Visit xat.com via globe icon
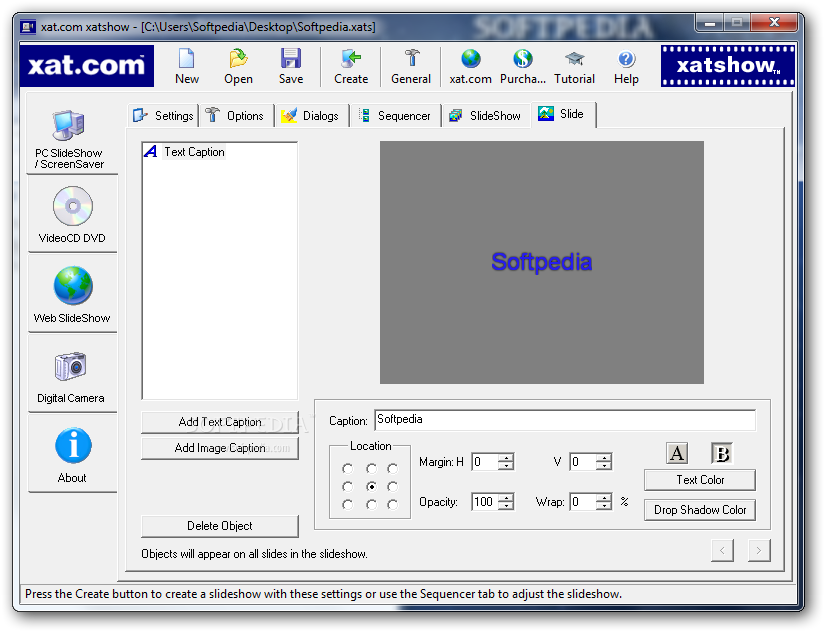Viewport: 825px width, 632px height. 470,59
